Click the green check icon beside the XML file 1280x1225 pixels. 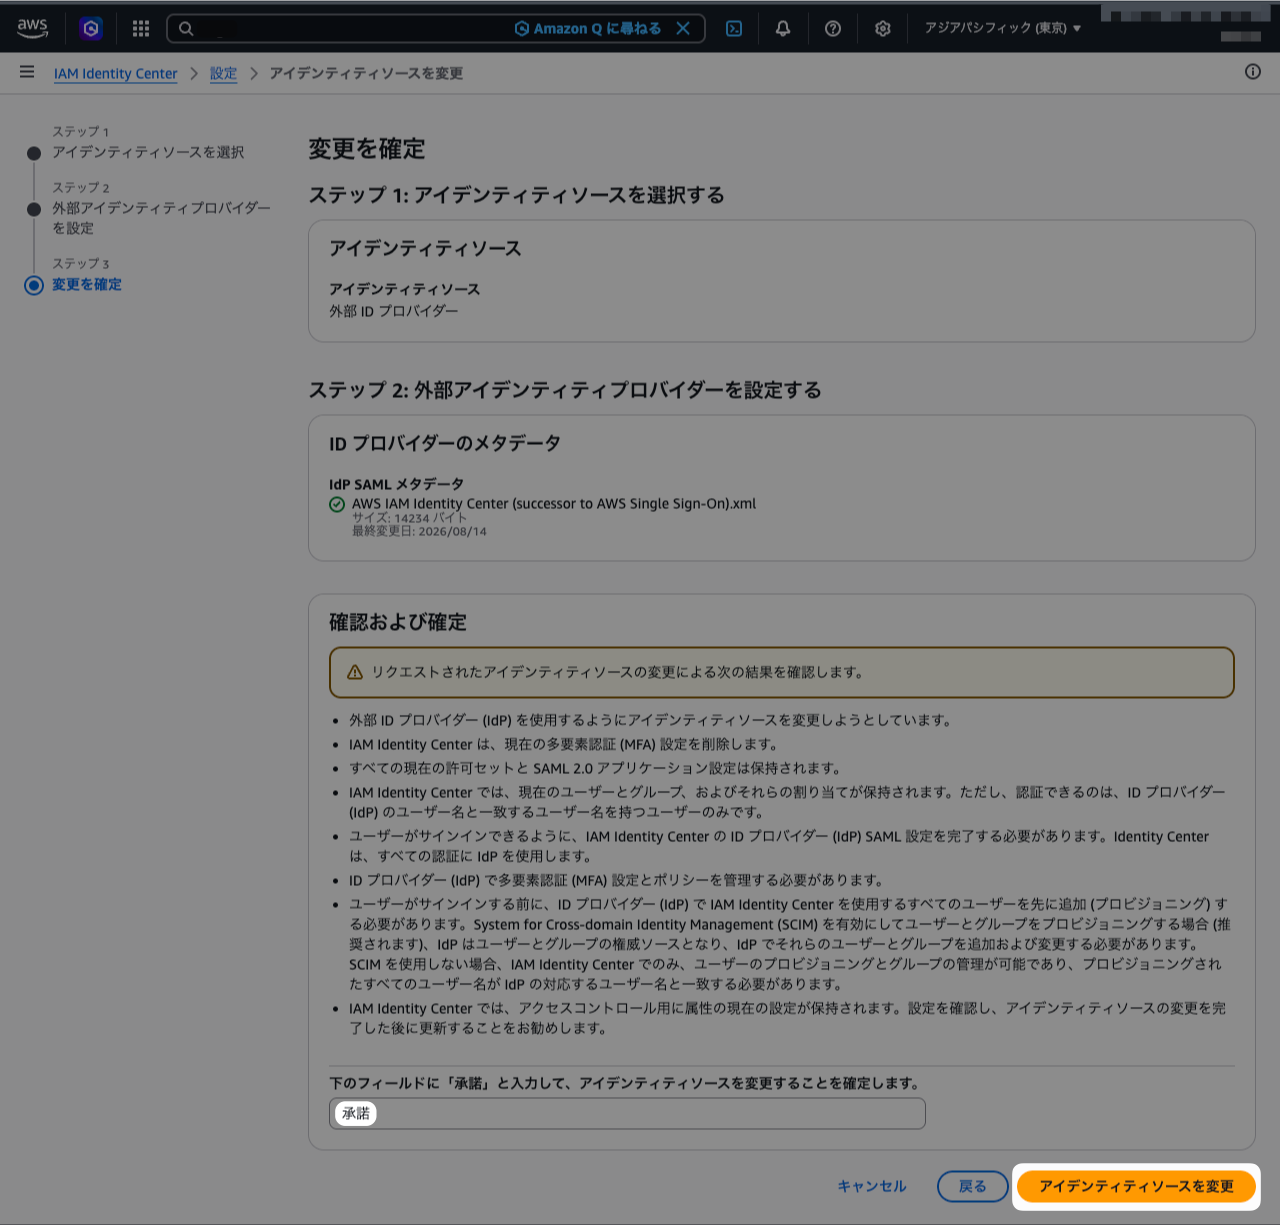[337, 504]
